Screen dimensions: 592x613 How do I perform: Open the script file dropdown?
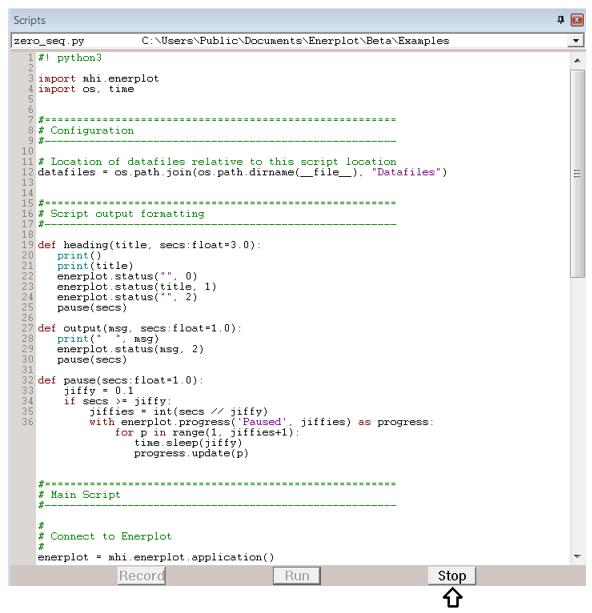(576, 41)
